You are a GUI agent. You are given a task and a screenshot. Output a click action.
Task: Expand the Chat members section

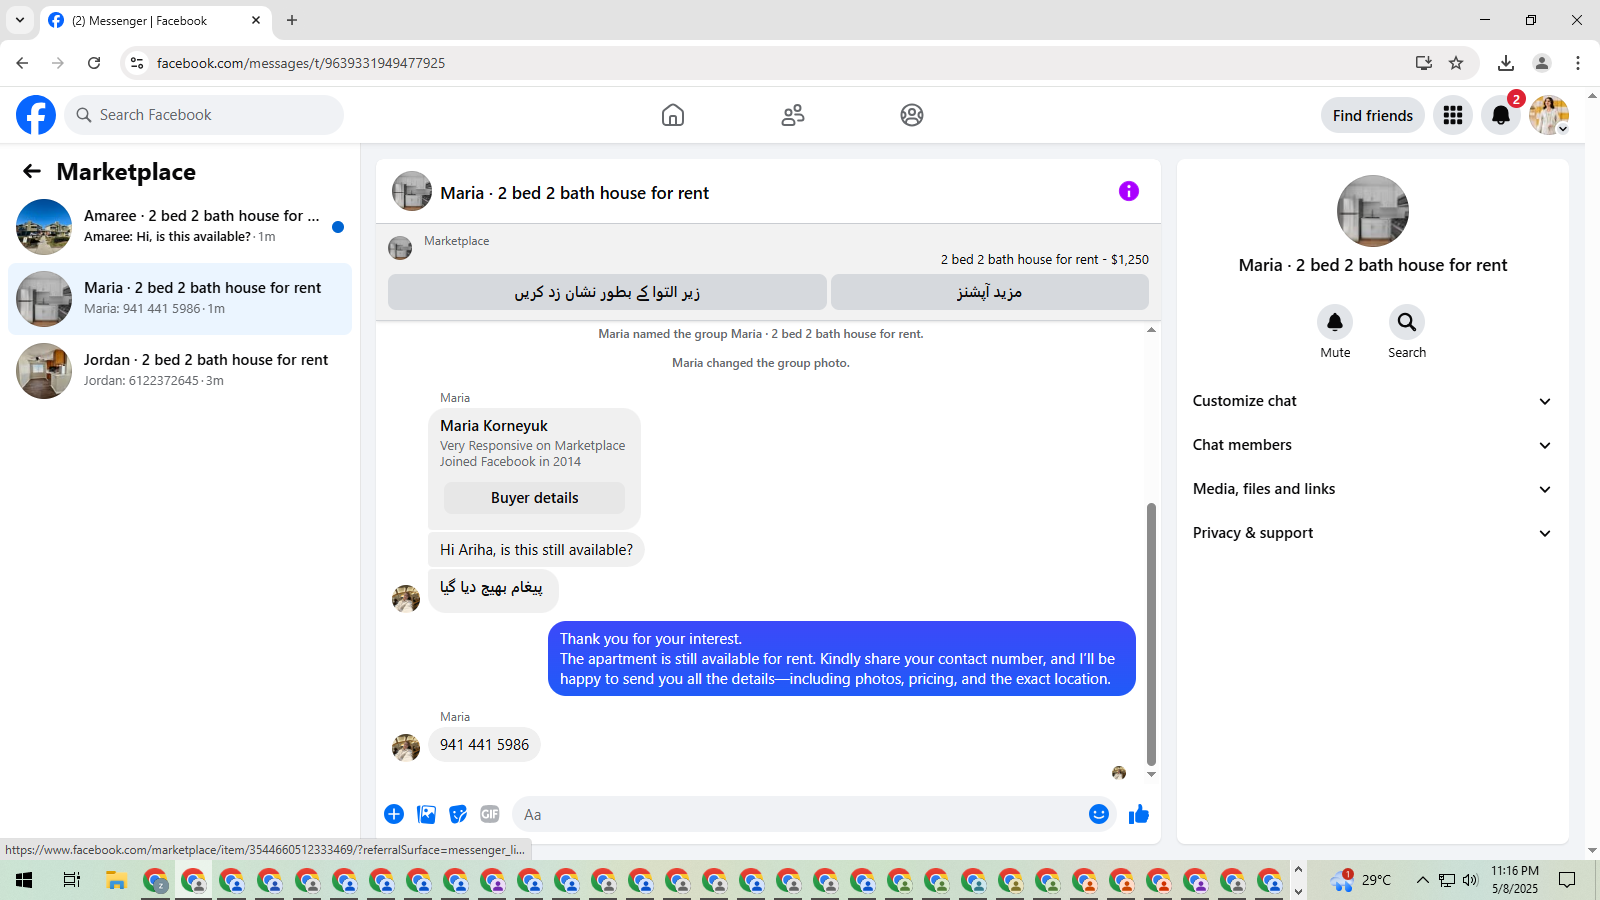point(1373,445)
